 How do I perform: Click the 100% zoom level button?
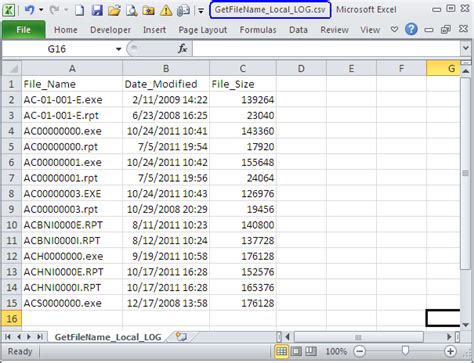click(336, 351)
